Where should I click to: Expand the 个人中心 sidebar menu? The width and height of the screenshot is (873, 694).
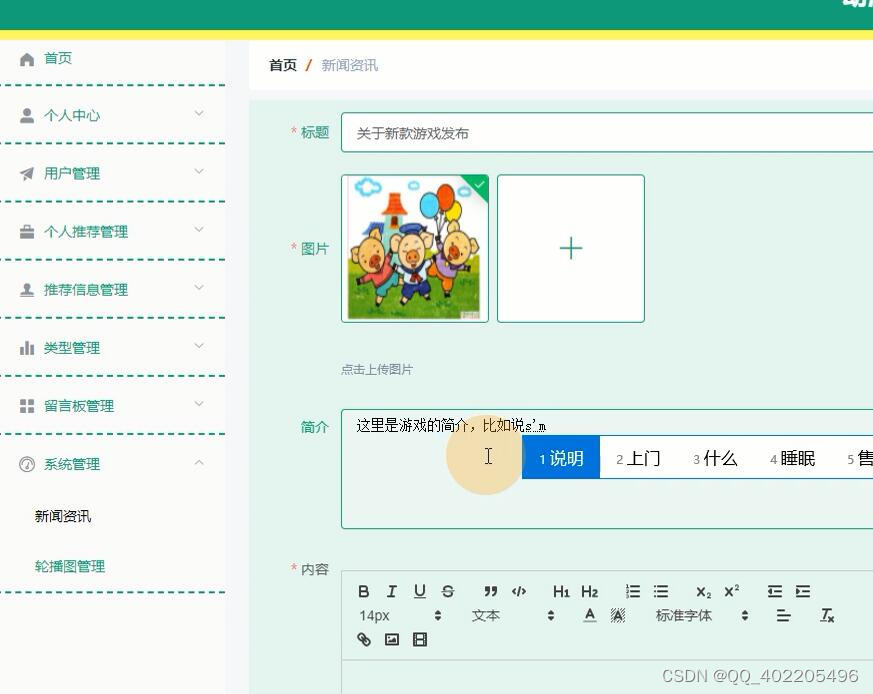point(112,115)
